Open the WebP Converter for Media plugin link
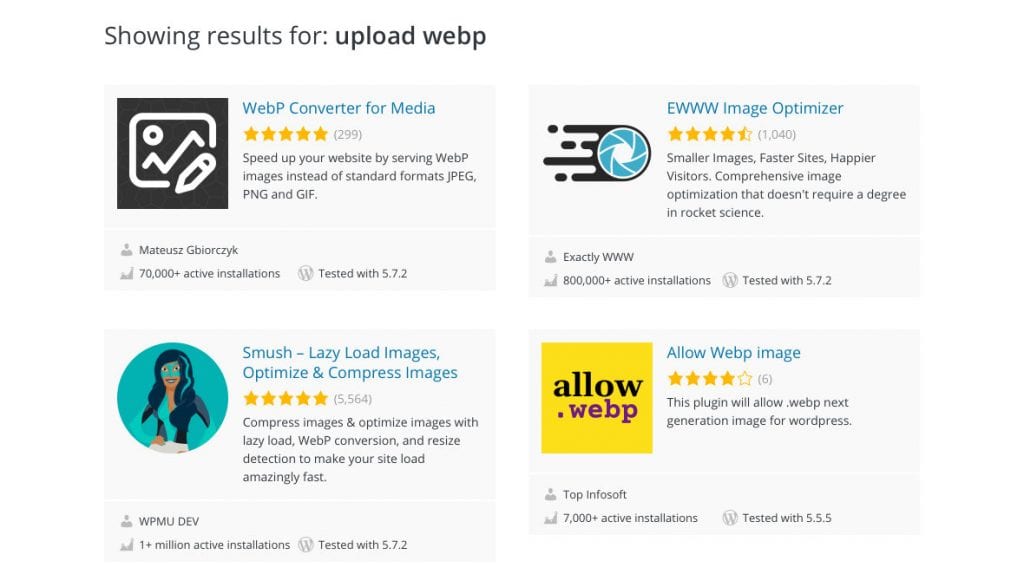Image resolution: width=1024 pixels, height=587 pixels. (339, 108)
